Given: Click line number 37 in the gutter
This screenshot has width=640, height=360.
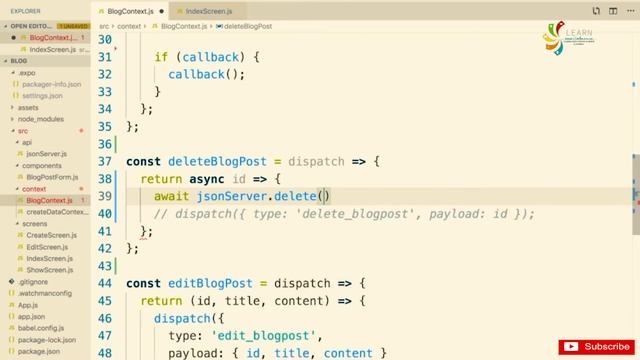Looking at the screenshot, I should 105,162.
